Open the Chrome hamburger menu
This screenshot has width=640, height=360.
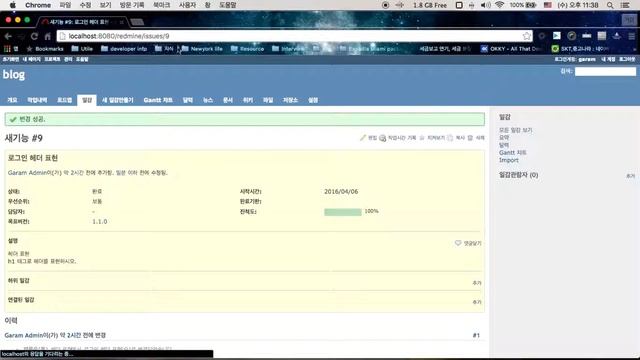click(631, 36)
